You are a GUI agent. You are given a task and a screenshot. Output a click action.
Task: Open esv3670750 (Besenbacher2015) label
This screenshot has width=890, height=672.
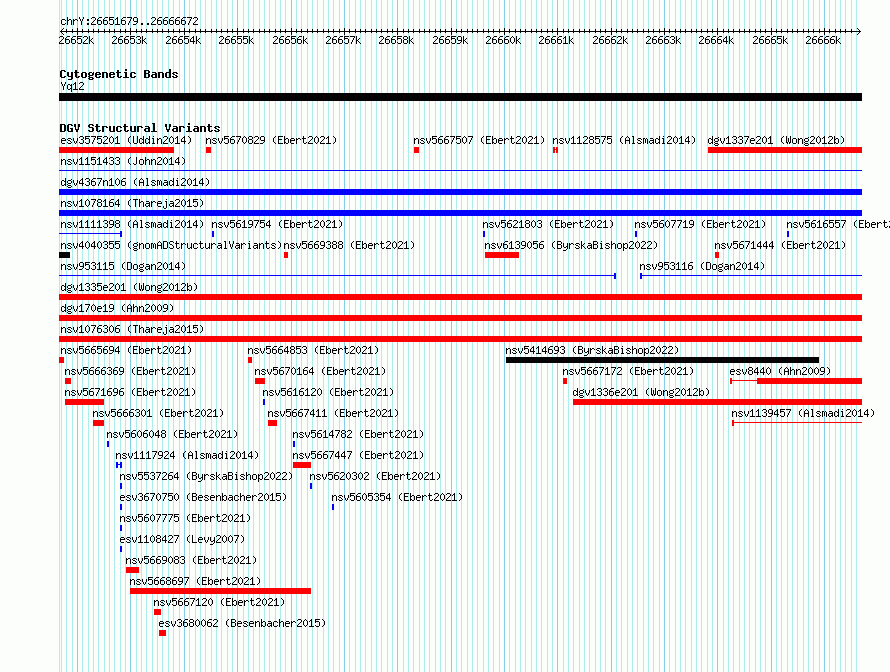point(203,497)
